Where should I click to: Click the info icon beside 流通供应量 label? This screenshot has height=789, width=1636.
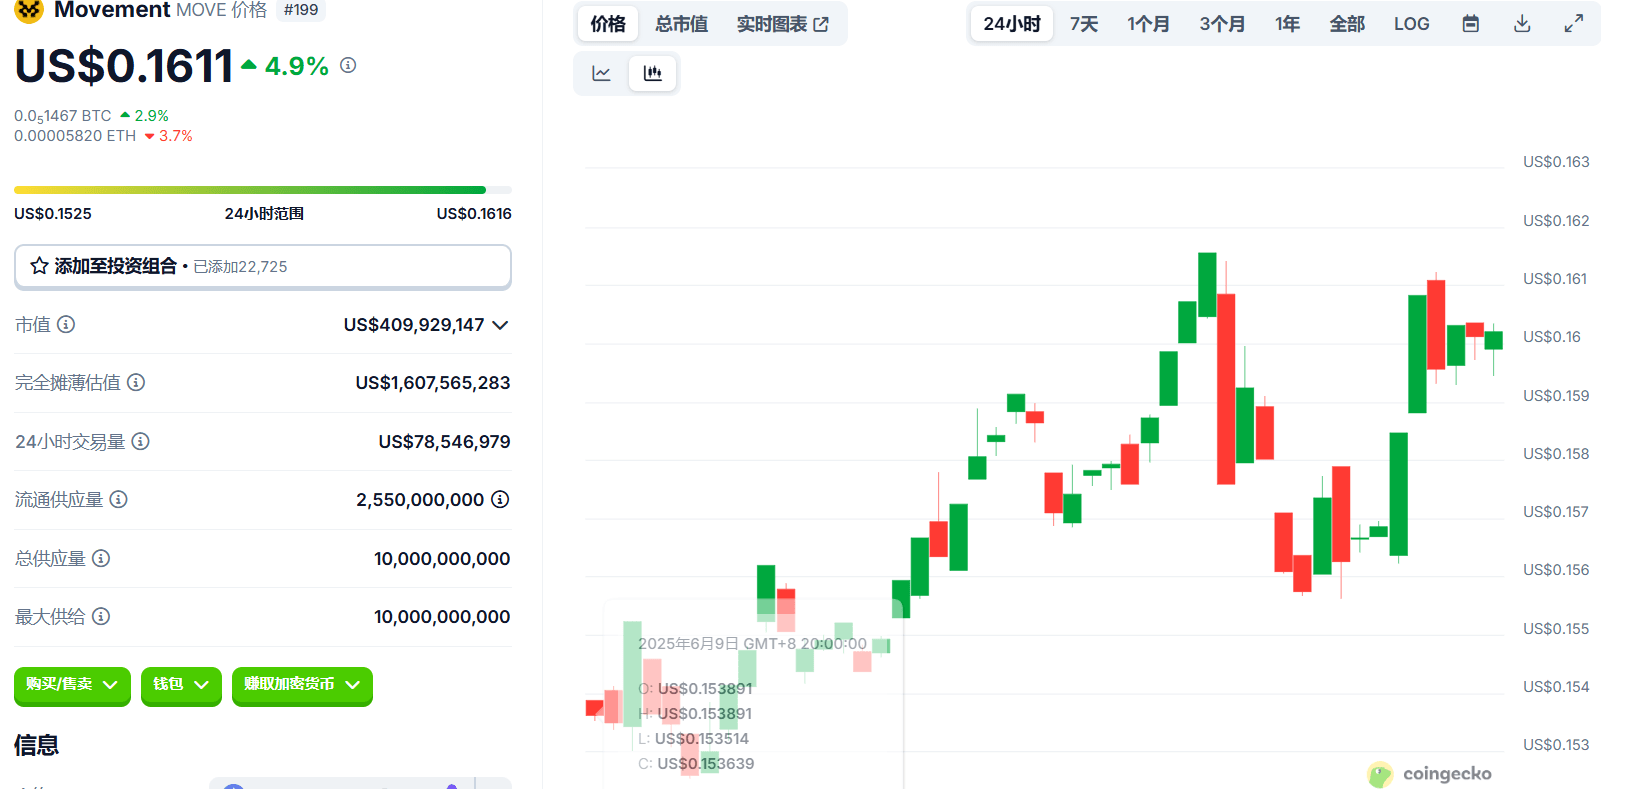[x=119, y=499]
